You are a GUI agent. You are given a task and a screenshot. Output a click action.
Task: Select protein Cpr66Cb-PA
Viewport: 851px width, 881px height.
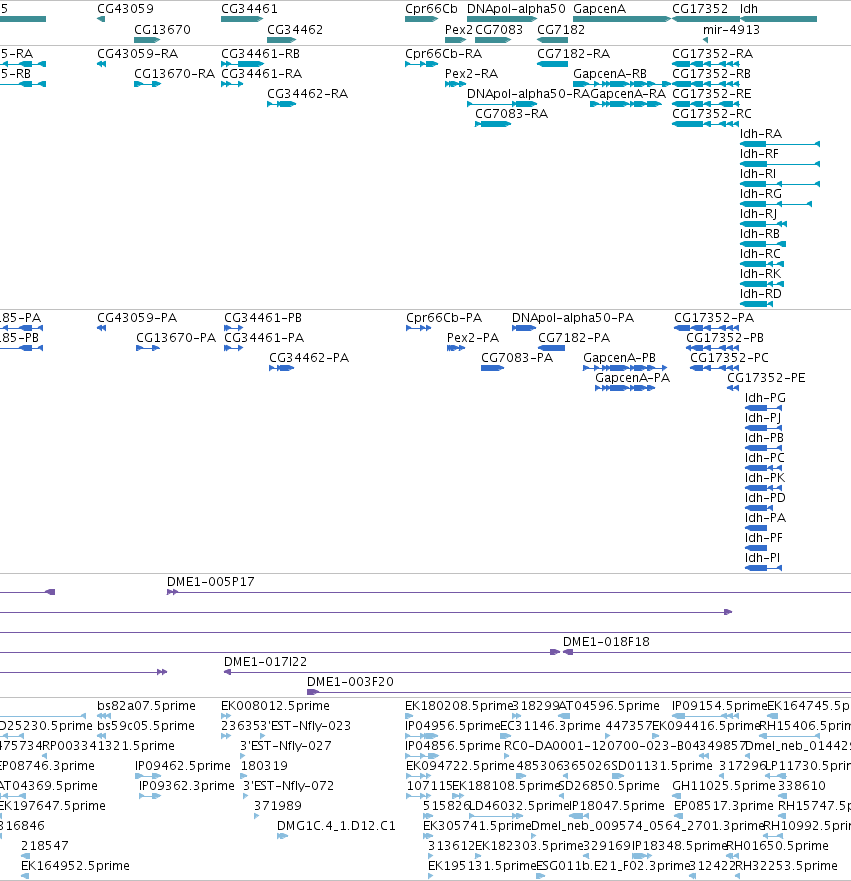point(444,318)
